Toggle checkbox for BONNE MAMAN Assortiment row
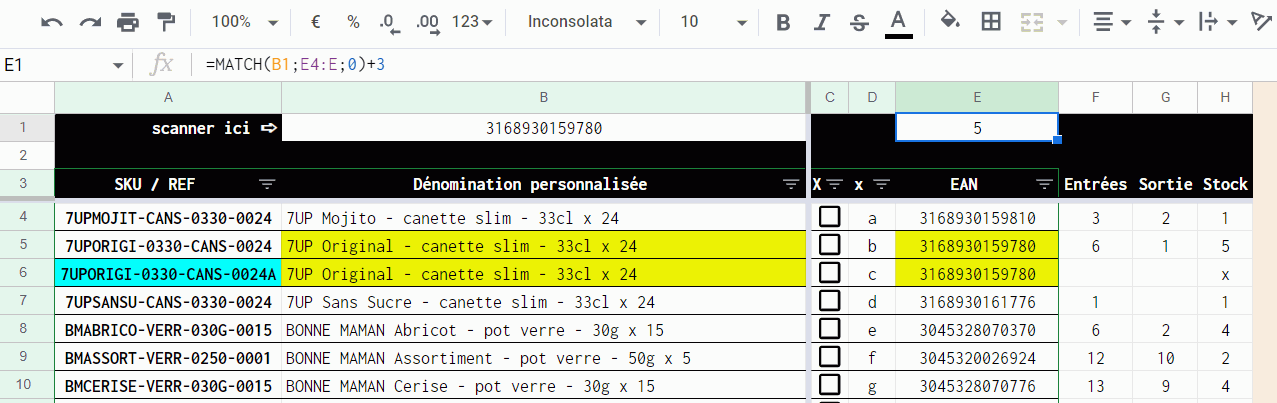Viewport: 1277px width, 403px height. 829,357
